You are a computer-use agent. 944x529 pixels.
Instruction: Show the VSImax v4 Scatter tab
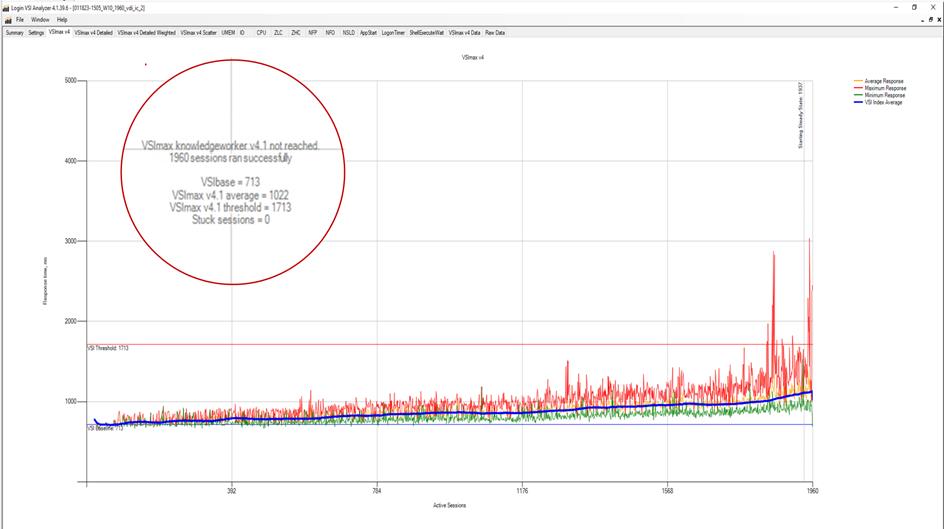(x=198, y=32)
